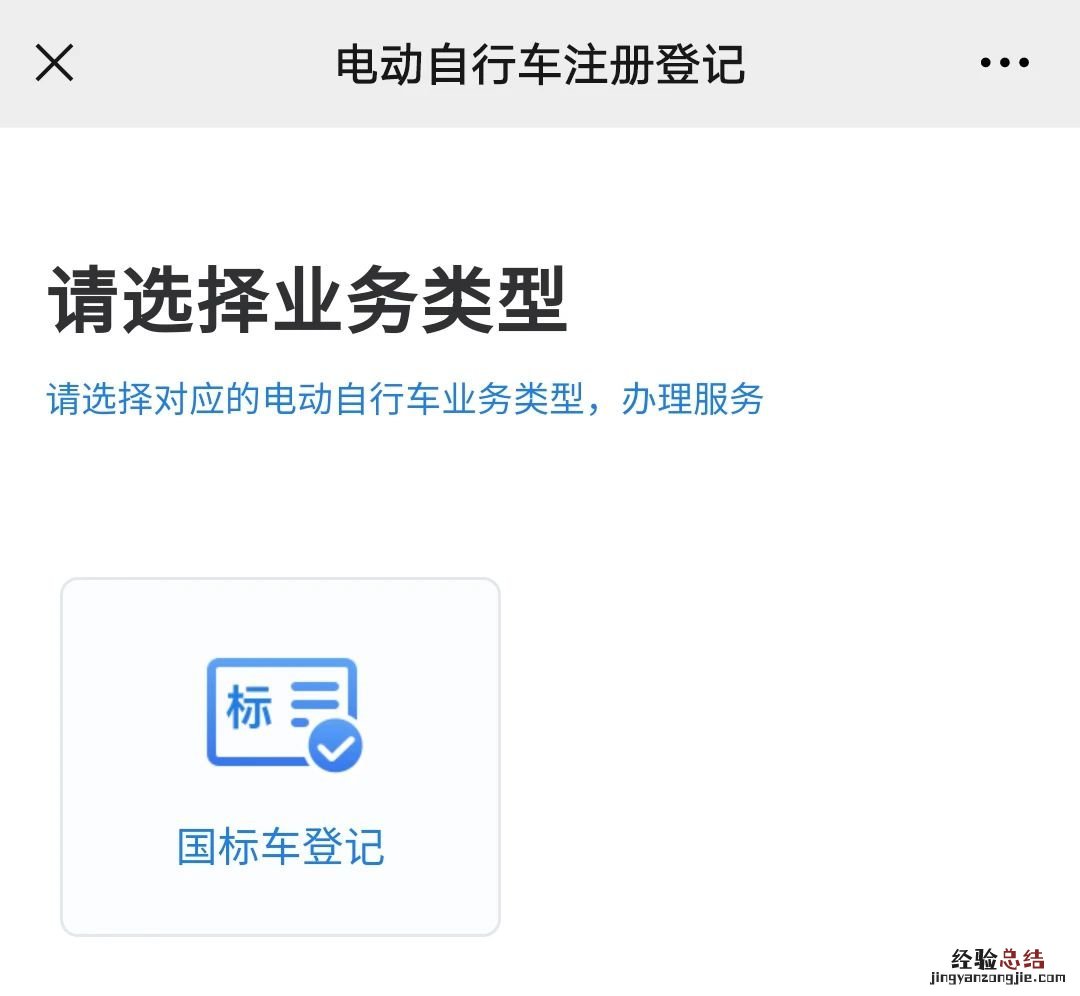This screenshot has height=996, width=1080.
Task: Select the 国标车登记 label
Action: 280,847
